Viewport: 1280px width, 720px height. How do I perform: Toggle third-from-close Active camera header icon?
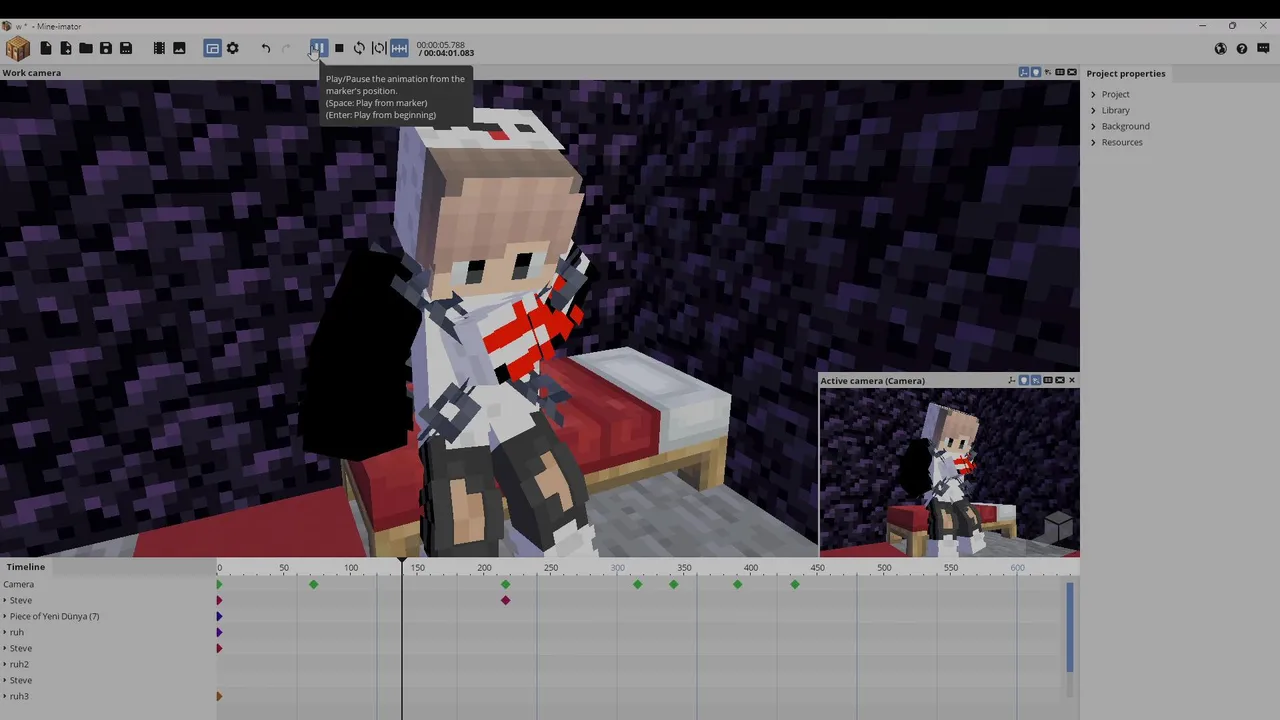pyautogui.click(x=1036, y=380)
